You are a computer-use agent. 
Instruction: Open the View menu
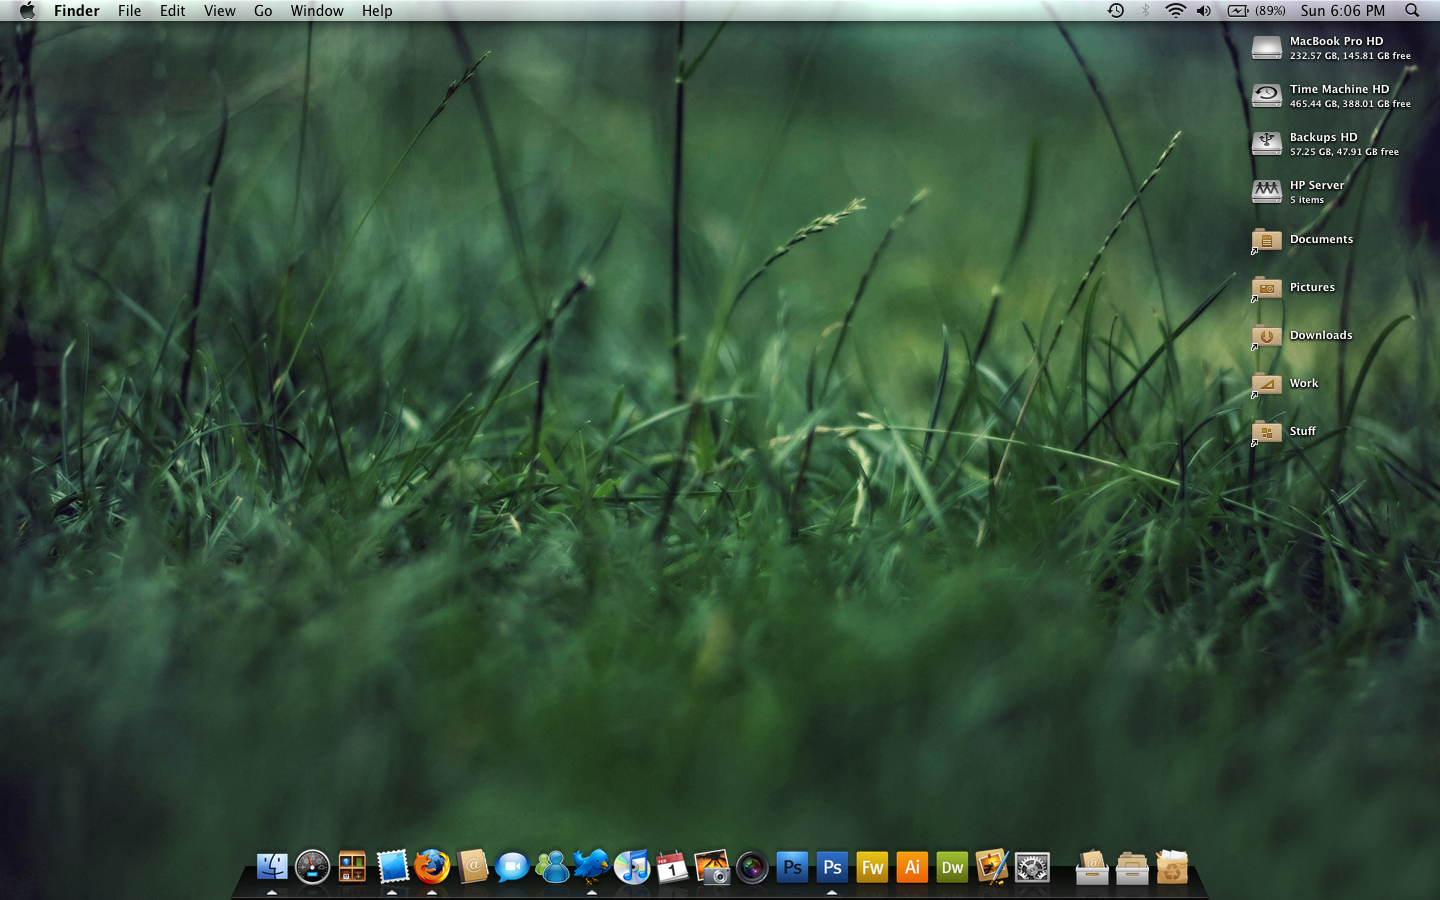click(219, 11)
